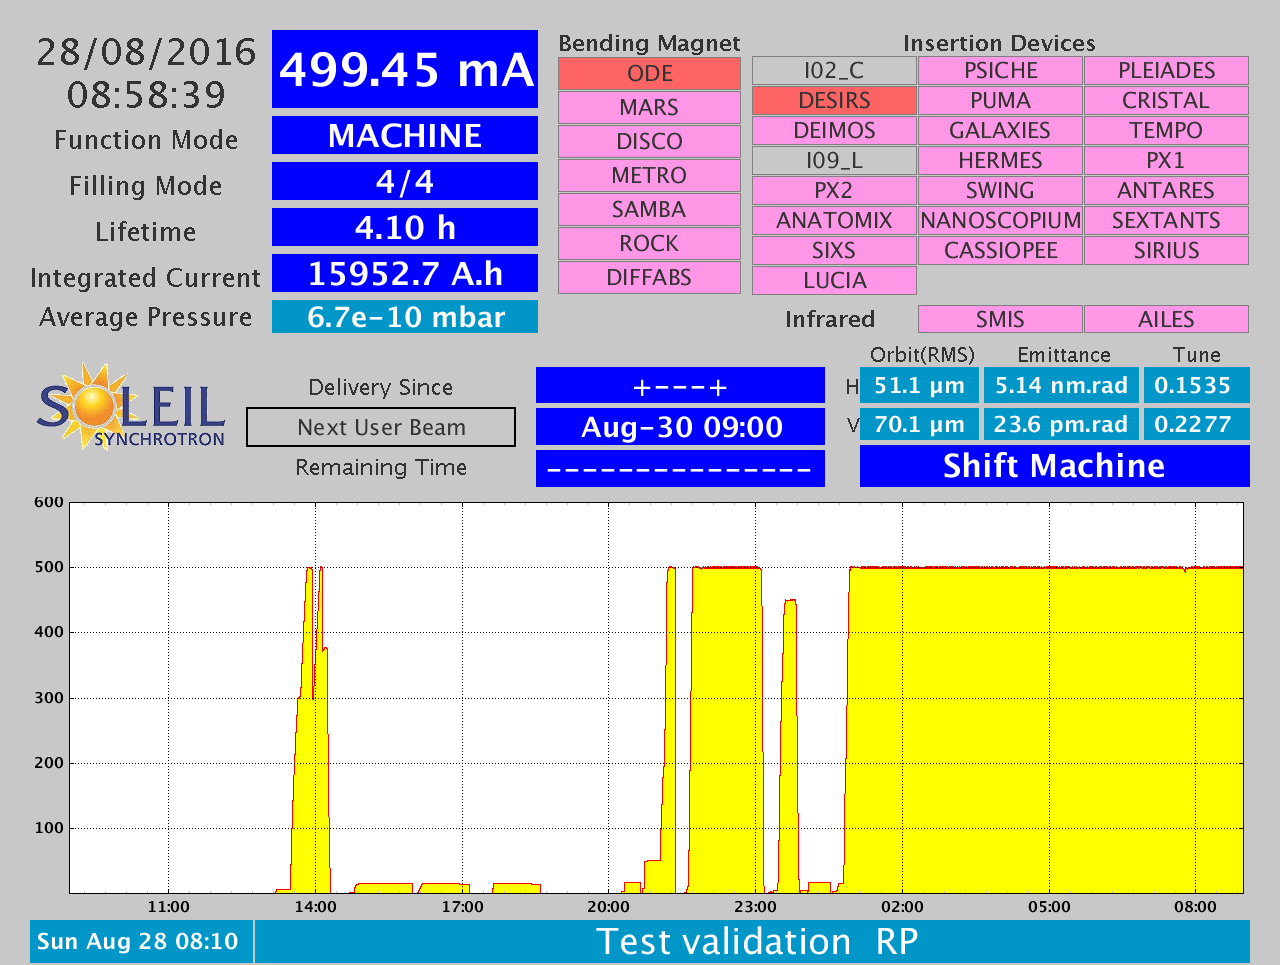Image resolution: width=1280 pixels, height=965 pixels.
Task: Select the PSICHE beamline box
Action: point(1000,71)
